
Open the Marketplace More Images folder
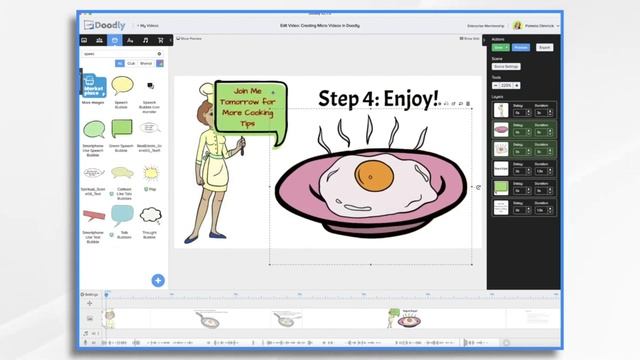94,86
